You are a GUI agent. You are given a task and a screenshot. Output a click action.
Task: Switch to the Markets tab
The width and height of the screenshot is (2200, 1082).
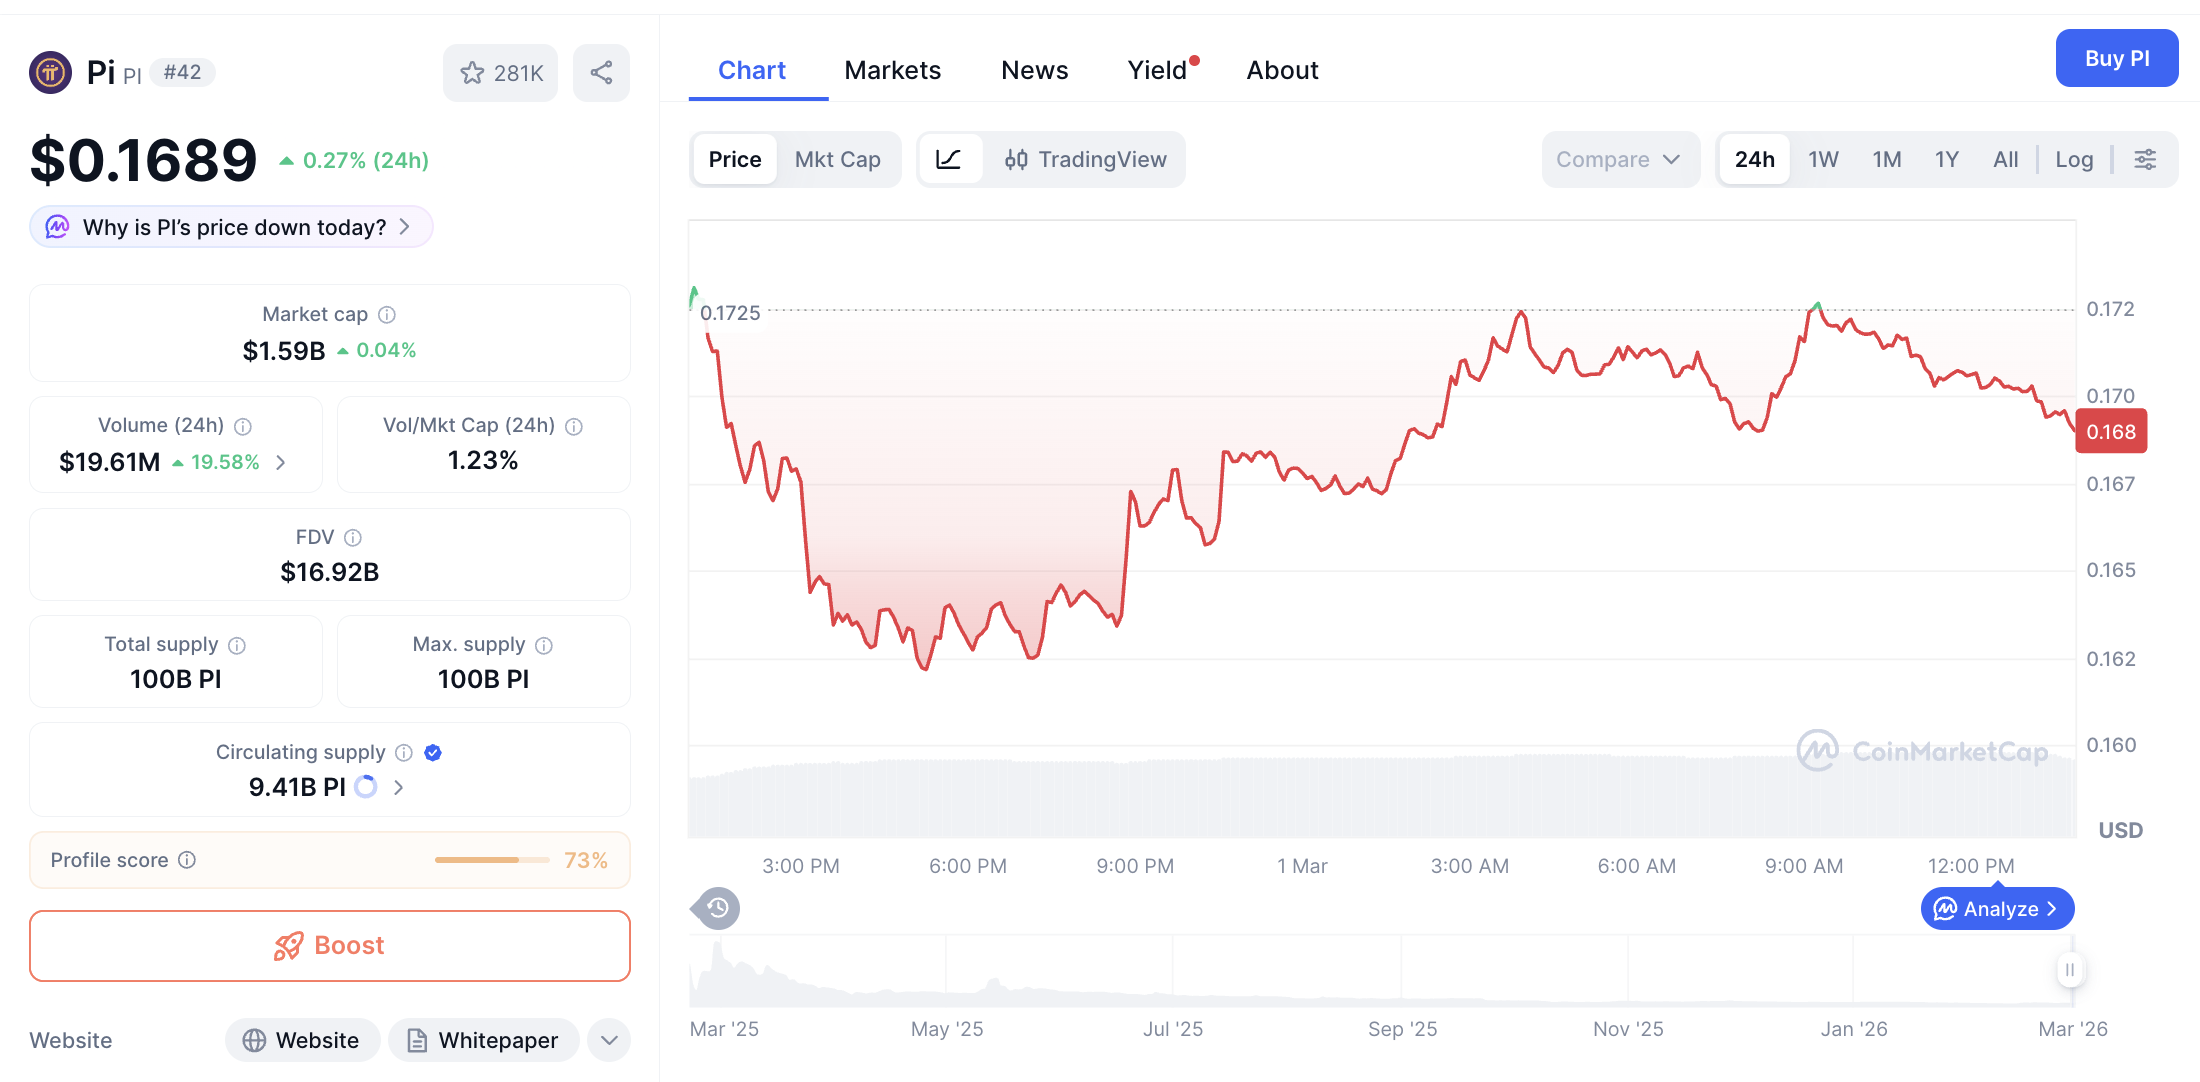[892, 70]
